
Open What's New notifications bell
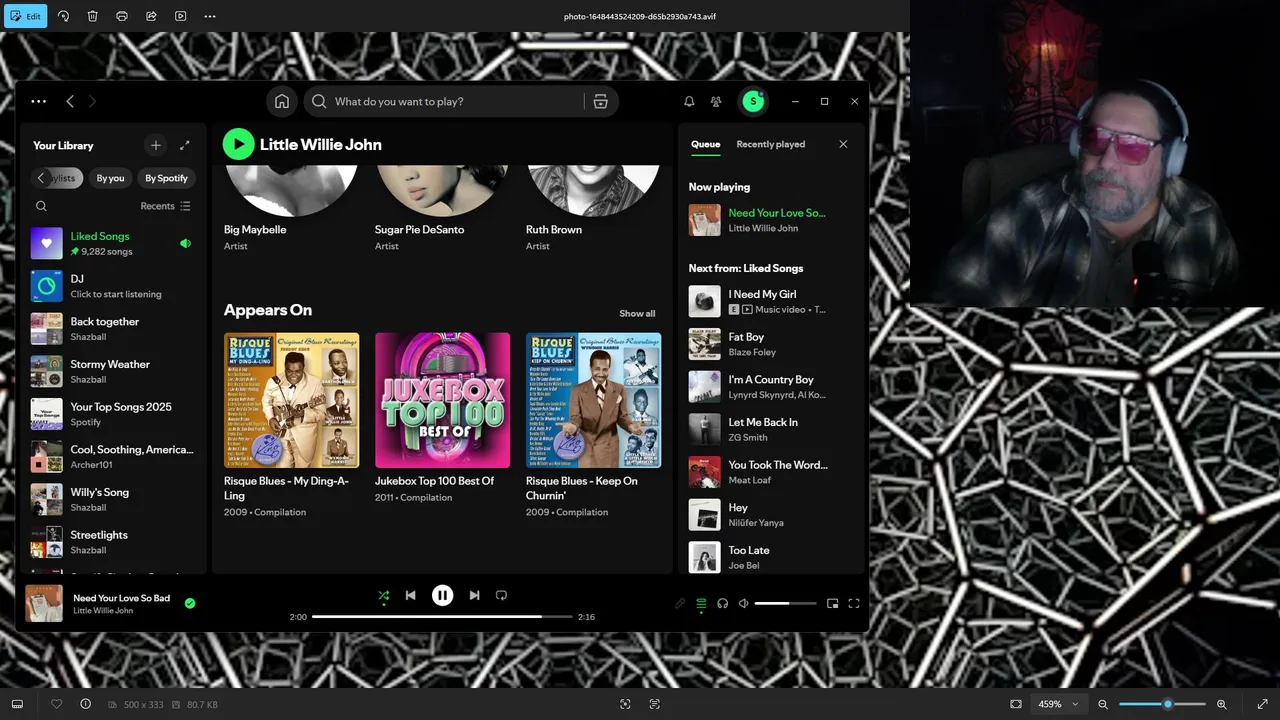click(689, 101)
